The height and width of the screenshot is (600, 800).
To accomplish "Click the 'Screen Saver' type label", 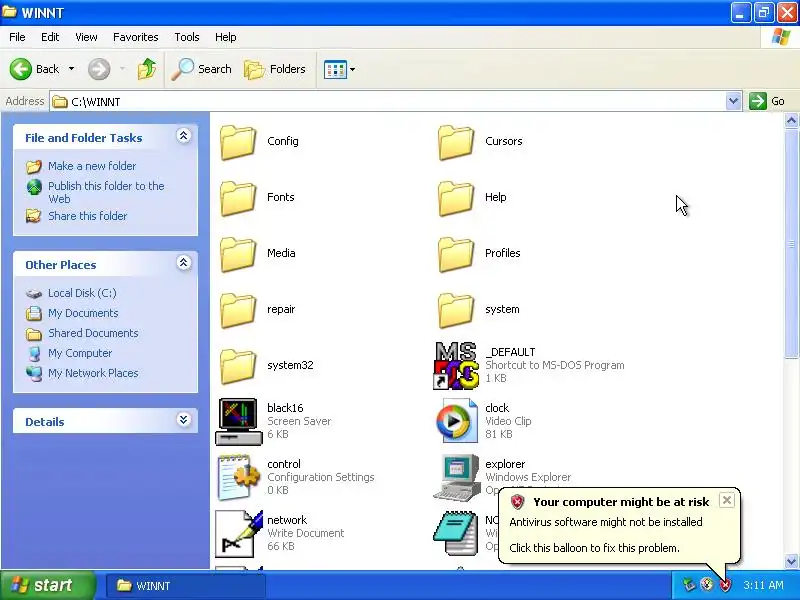I will [x=299, y=421].
